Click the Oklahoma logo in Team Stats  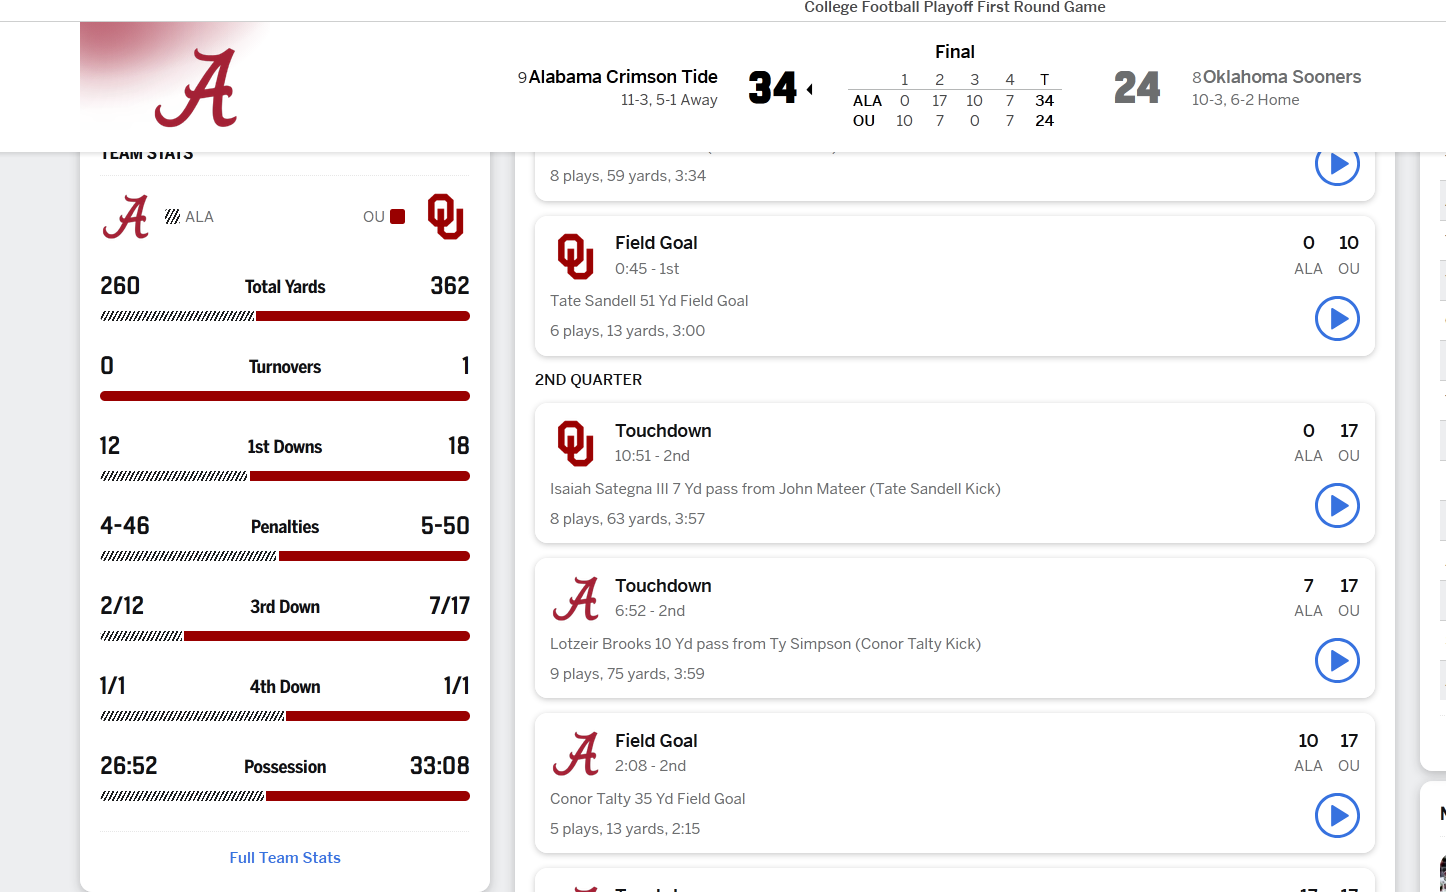(445, 216)
